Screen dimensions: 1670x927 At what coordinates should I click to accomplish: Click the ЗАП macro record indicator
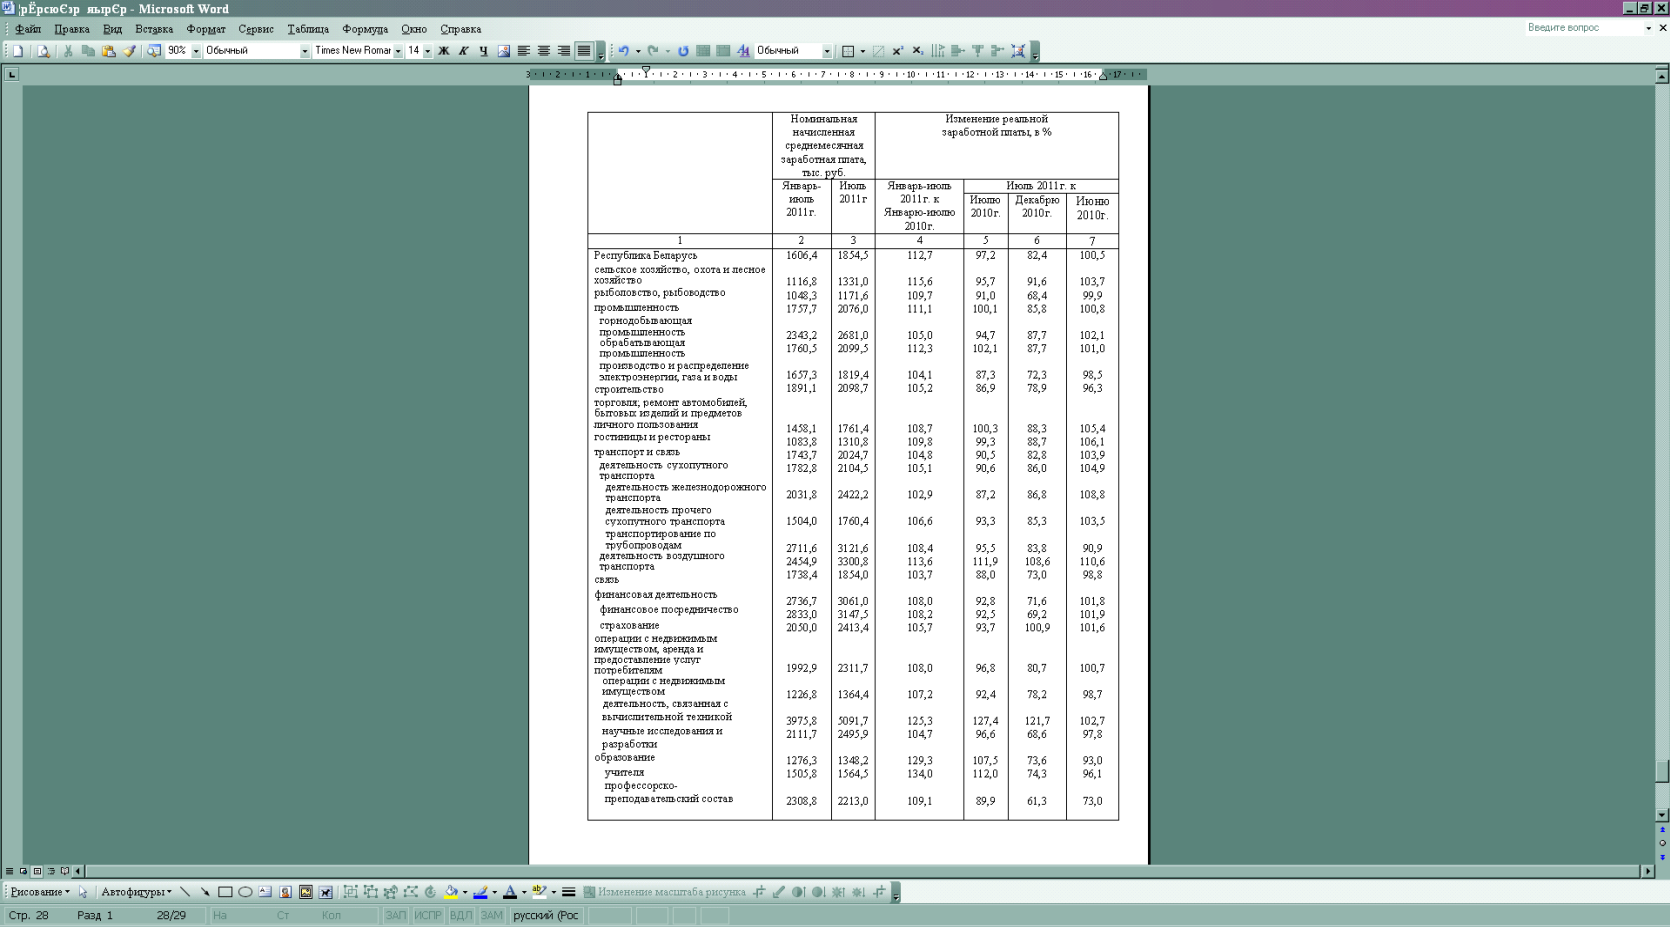pos(396,915)
